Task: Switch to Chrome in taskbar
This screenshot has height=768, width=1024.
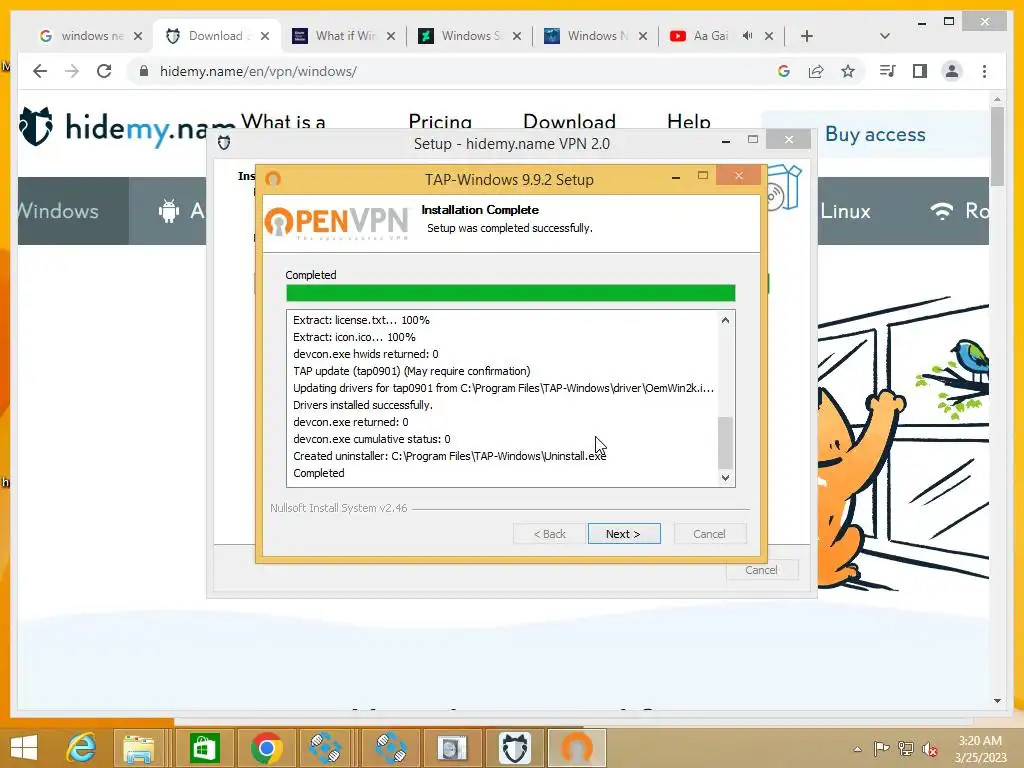Action: (266, 748)
